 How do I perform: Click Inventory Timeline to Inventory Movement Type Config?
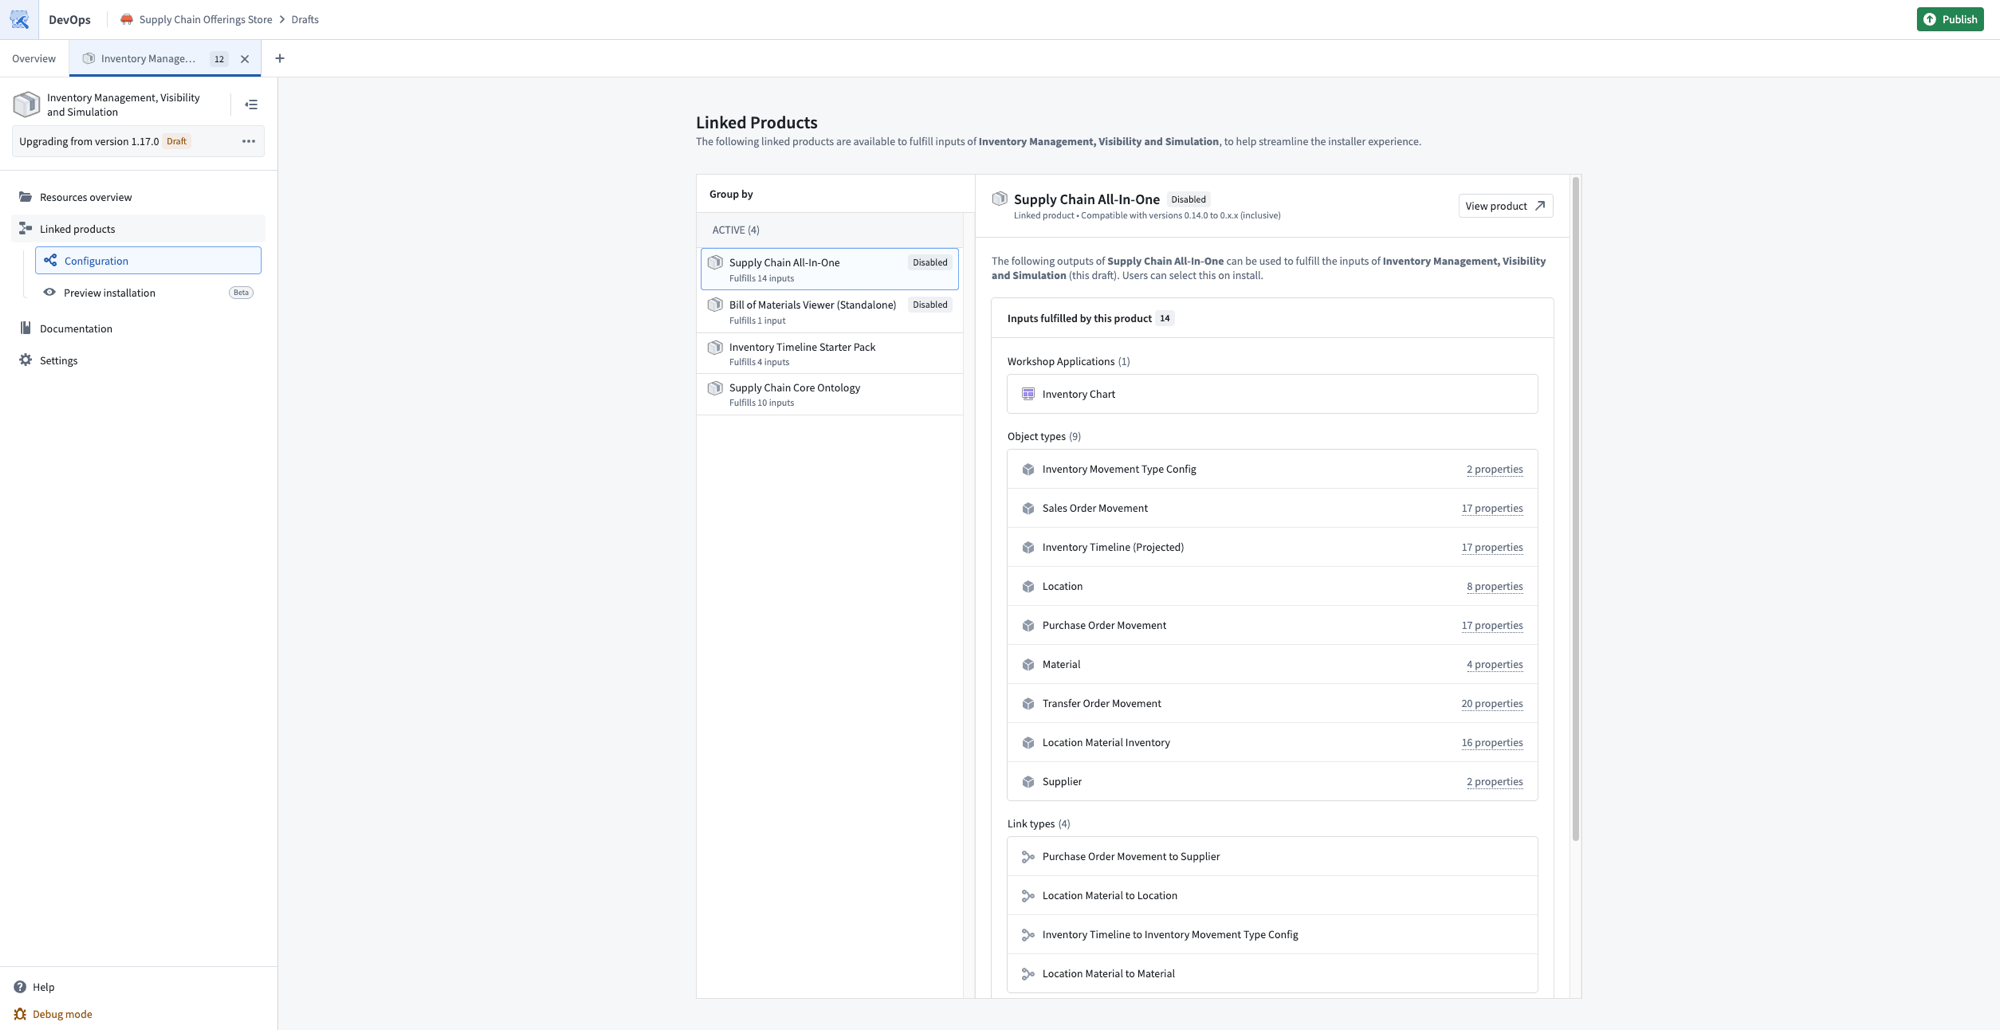tap(1272, 935)
